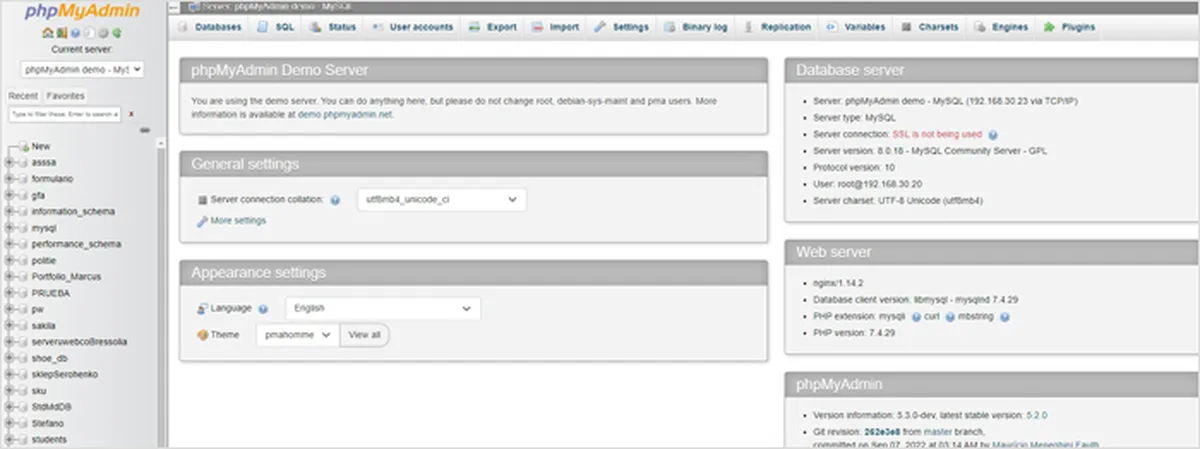Click the New database icon in tree
The height and width of the screenshot is (449, 1200).
point(24,146)
